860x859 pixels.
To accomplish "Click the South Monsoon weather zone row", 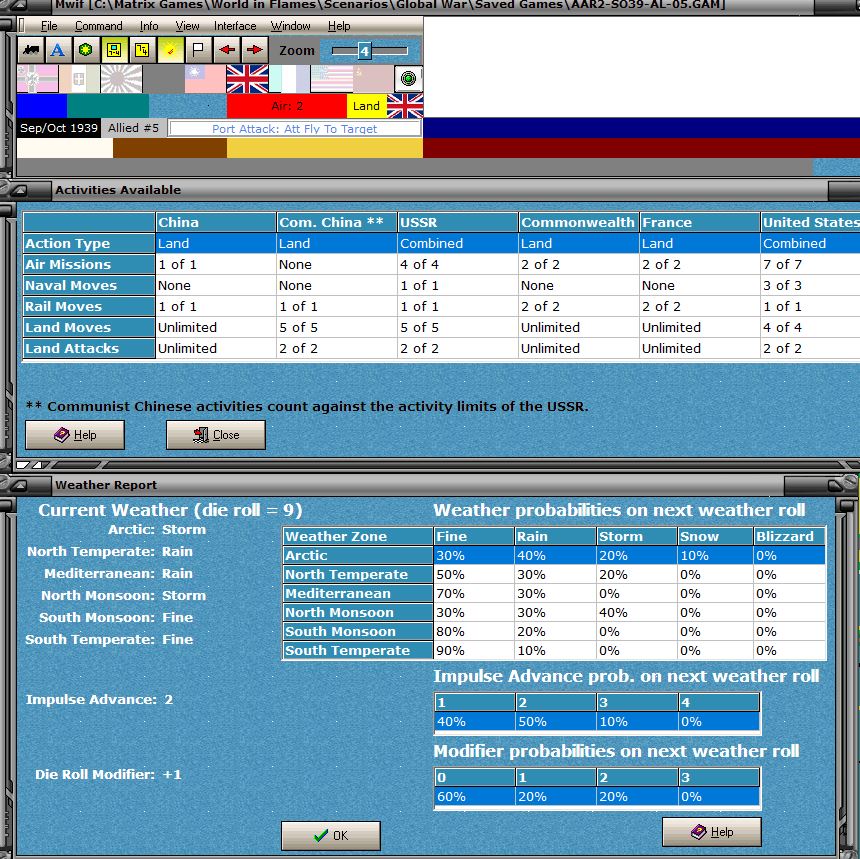I will click(554, 631).
